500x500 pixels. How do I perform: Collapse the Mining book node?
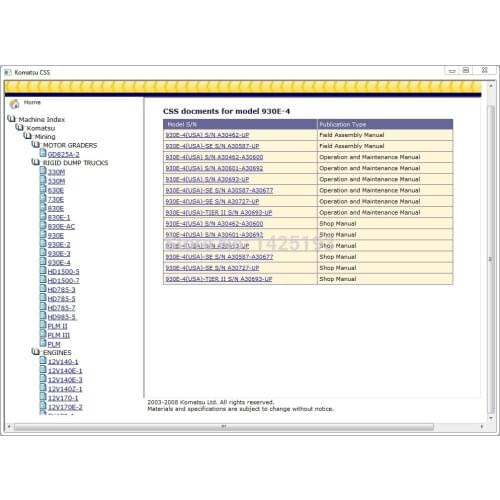28,136
